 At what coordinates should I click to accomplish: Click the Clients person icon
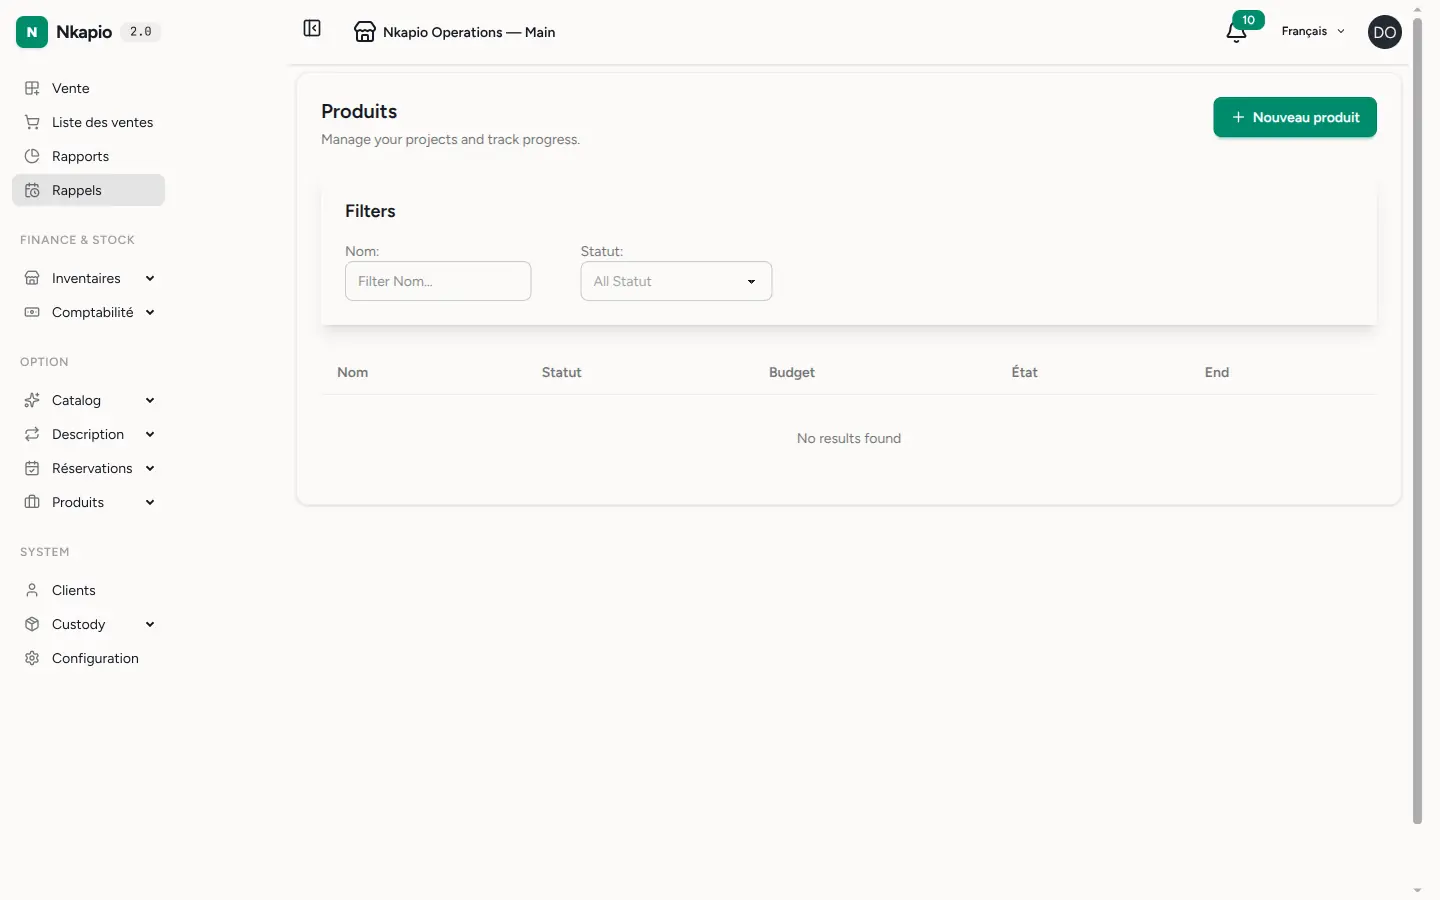coord(32,590)
